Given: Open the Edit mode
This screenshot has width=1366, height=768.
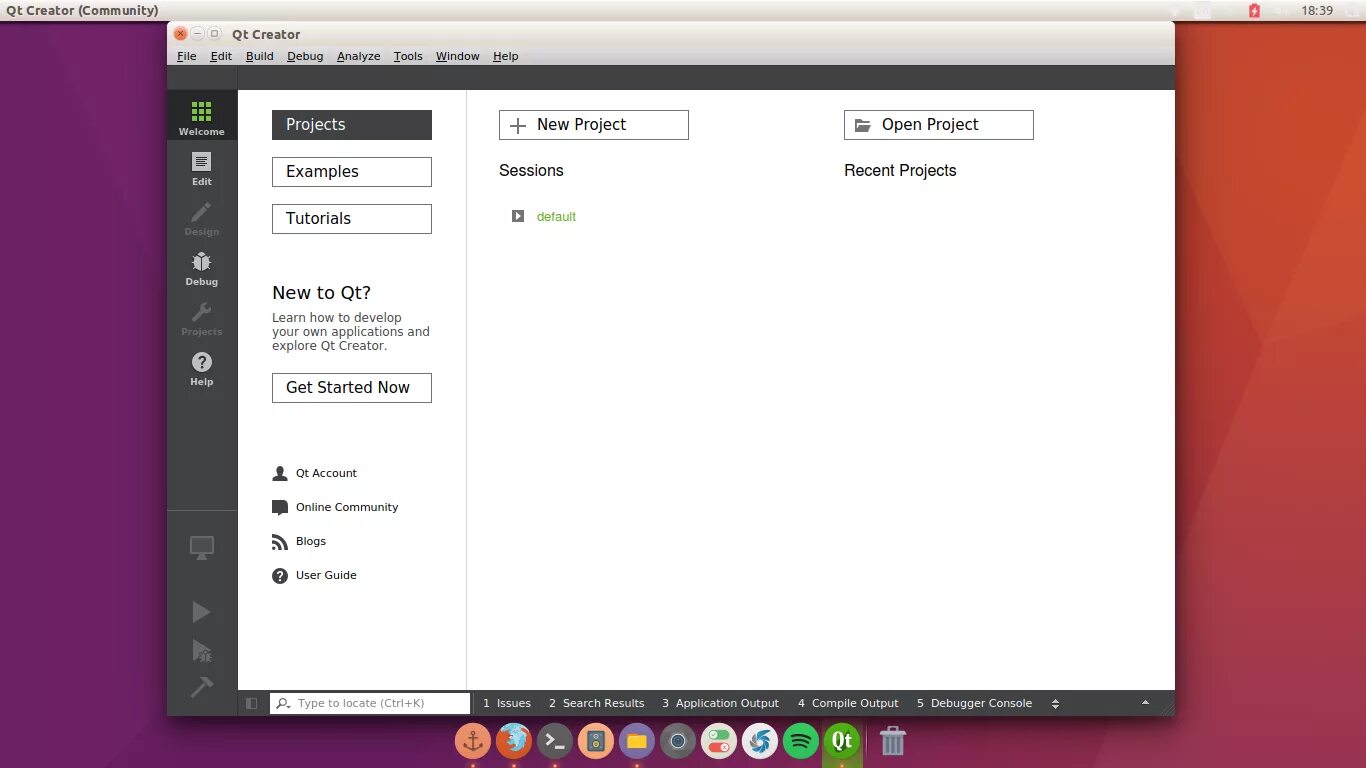Looking at the screenshot, I should pos(201,168).
